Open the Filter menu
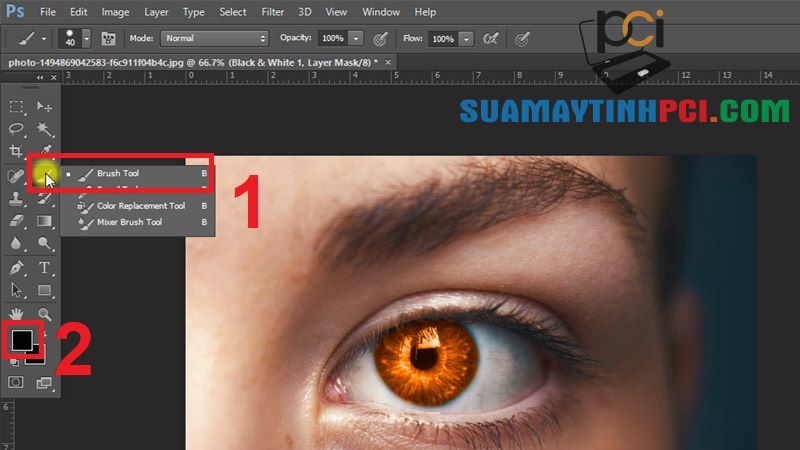The height and width of the screenshot is (450, 800). 272,12
